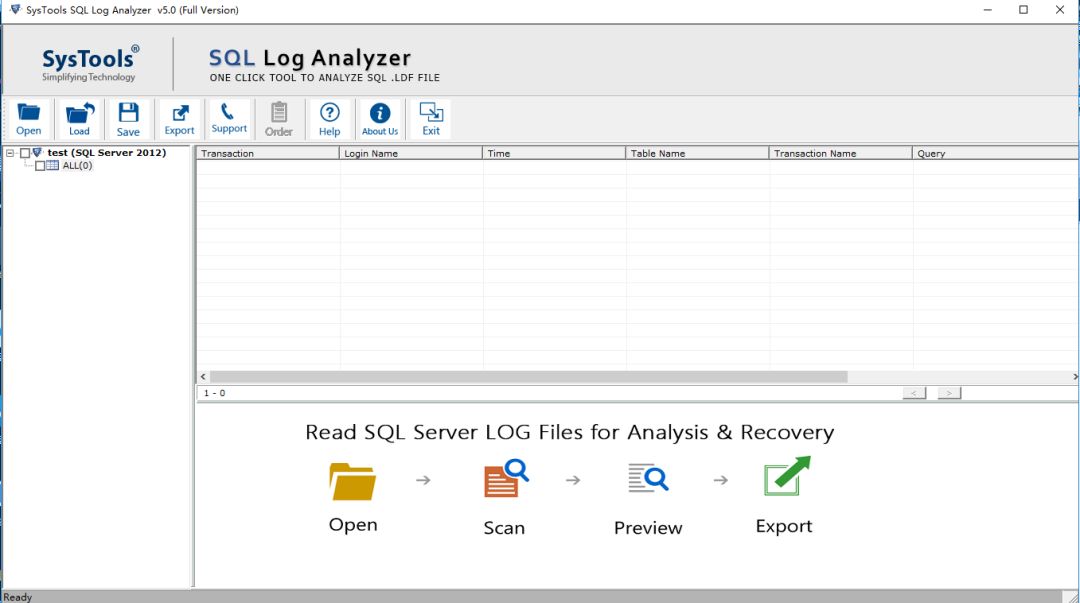
Task: Click the '1 - 0' page range text
Action: (214, 393)
